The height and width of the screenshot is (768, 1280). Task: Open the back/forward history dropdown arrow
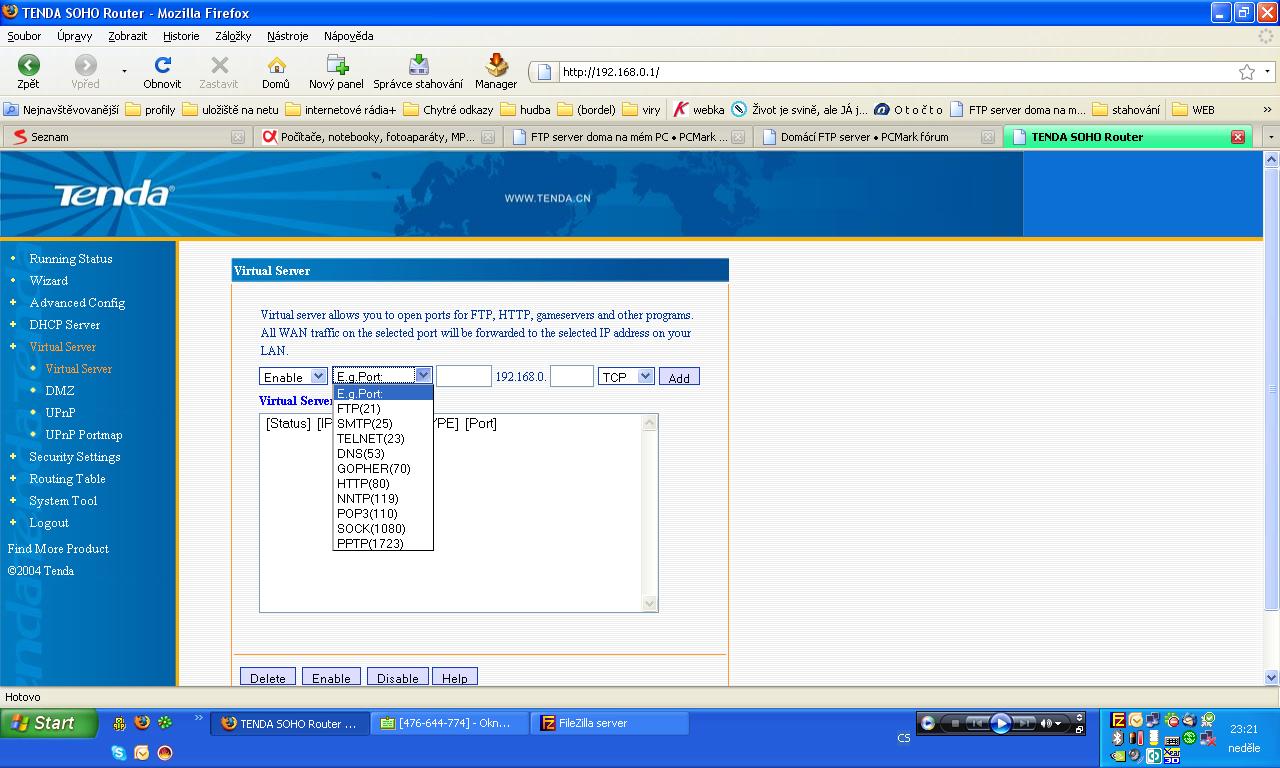pos(124,71)
